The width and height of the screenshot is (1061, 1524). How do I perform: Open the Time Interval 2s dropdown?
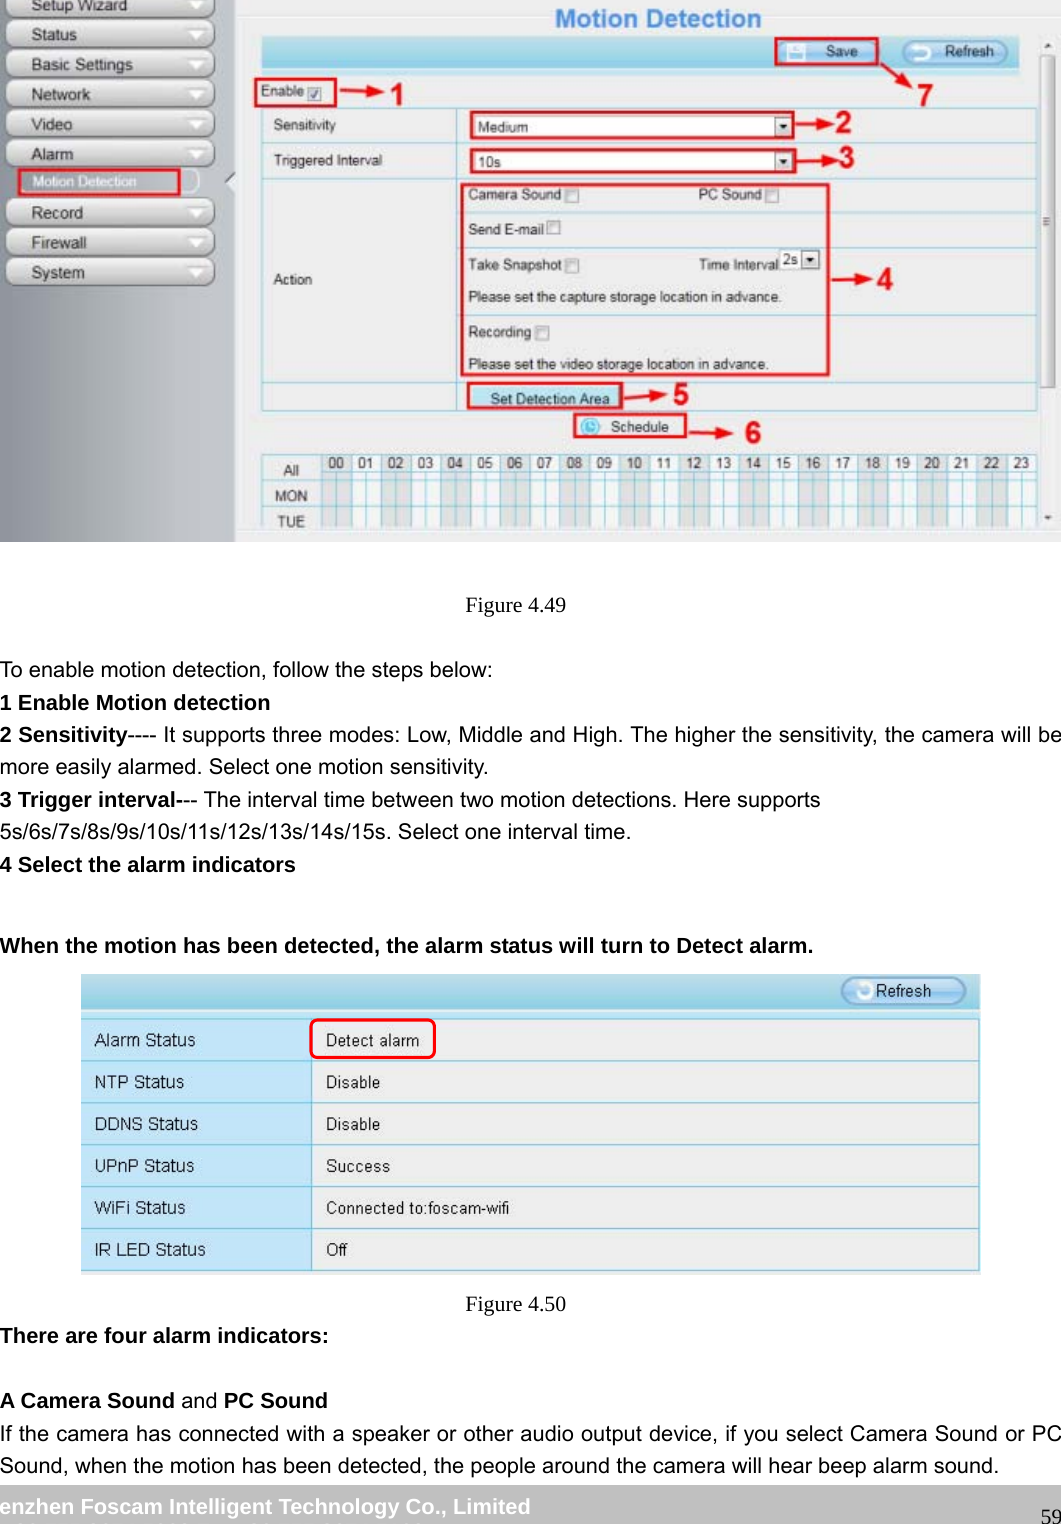pyautogui.click(x=800, y=260)
